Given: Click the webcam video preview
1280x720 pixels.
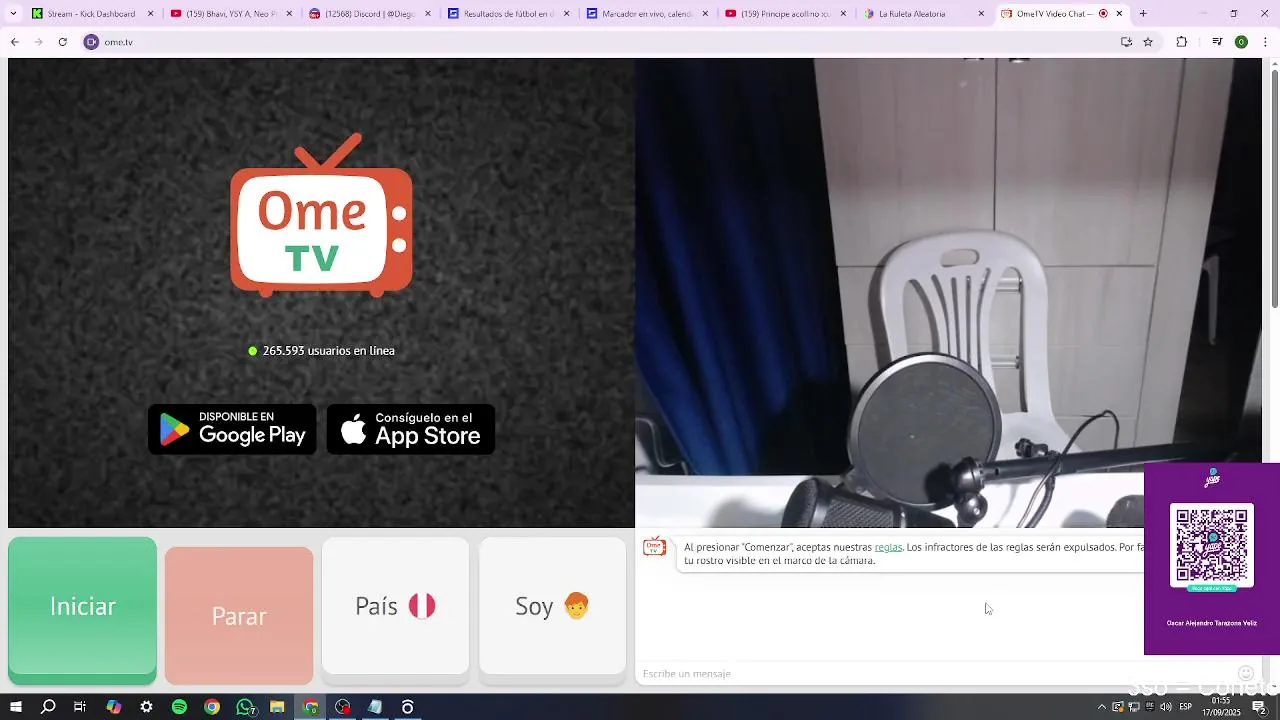Looking at the screenshot, I should point(948,292).
